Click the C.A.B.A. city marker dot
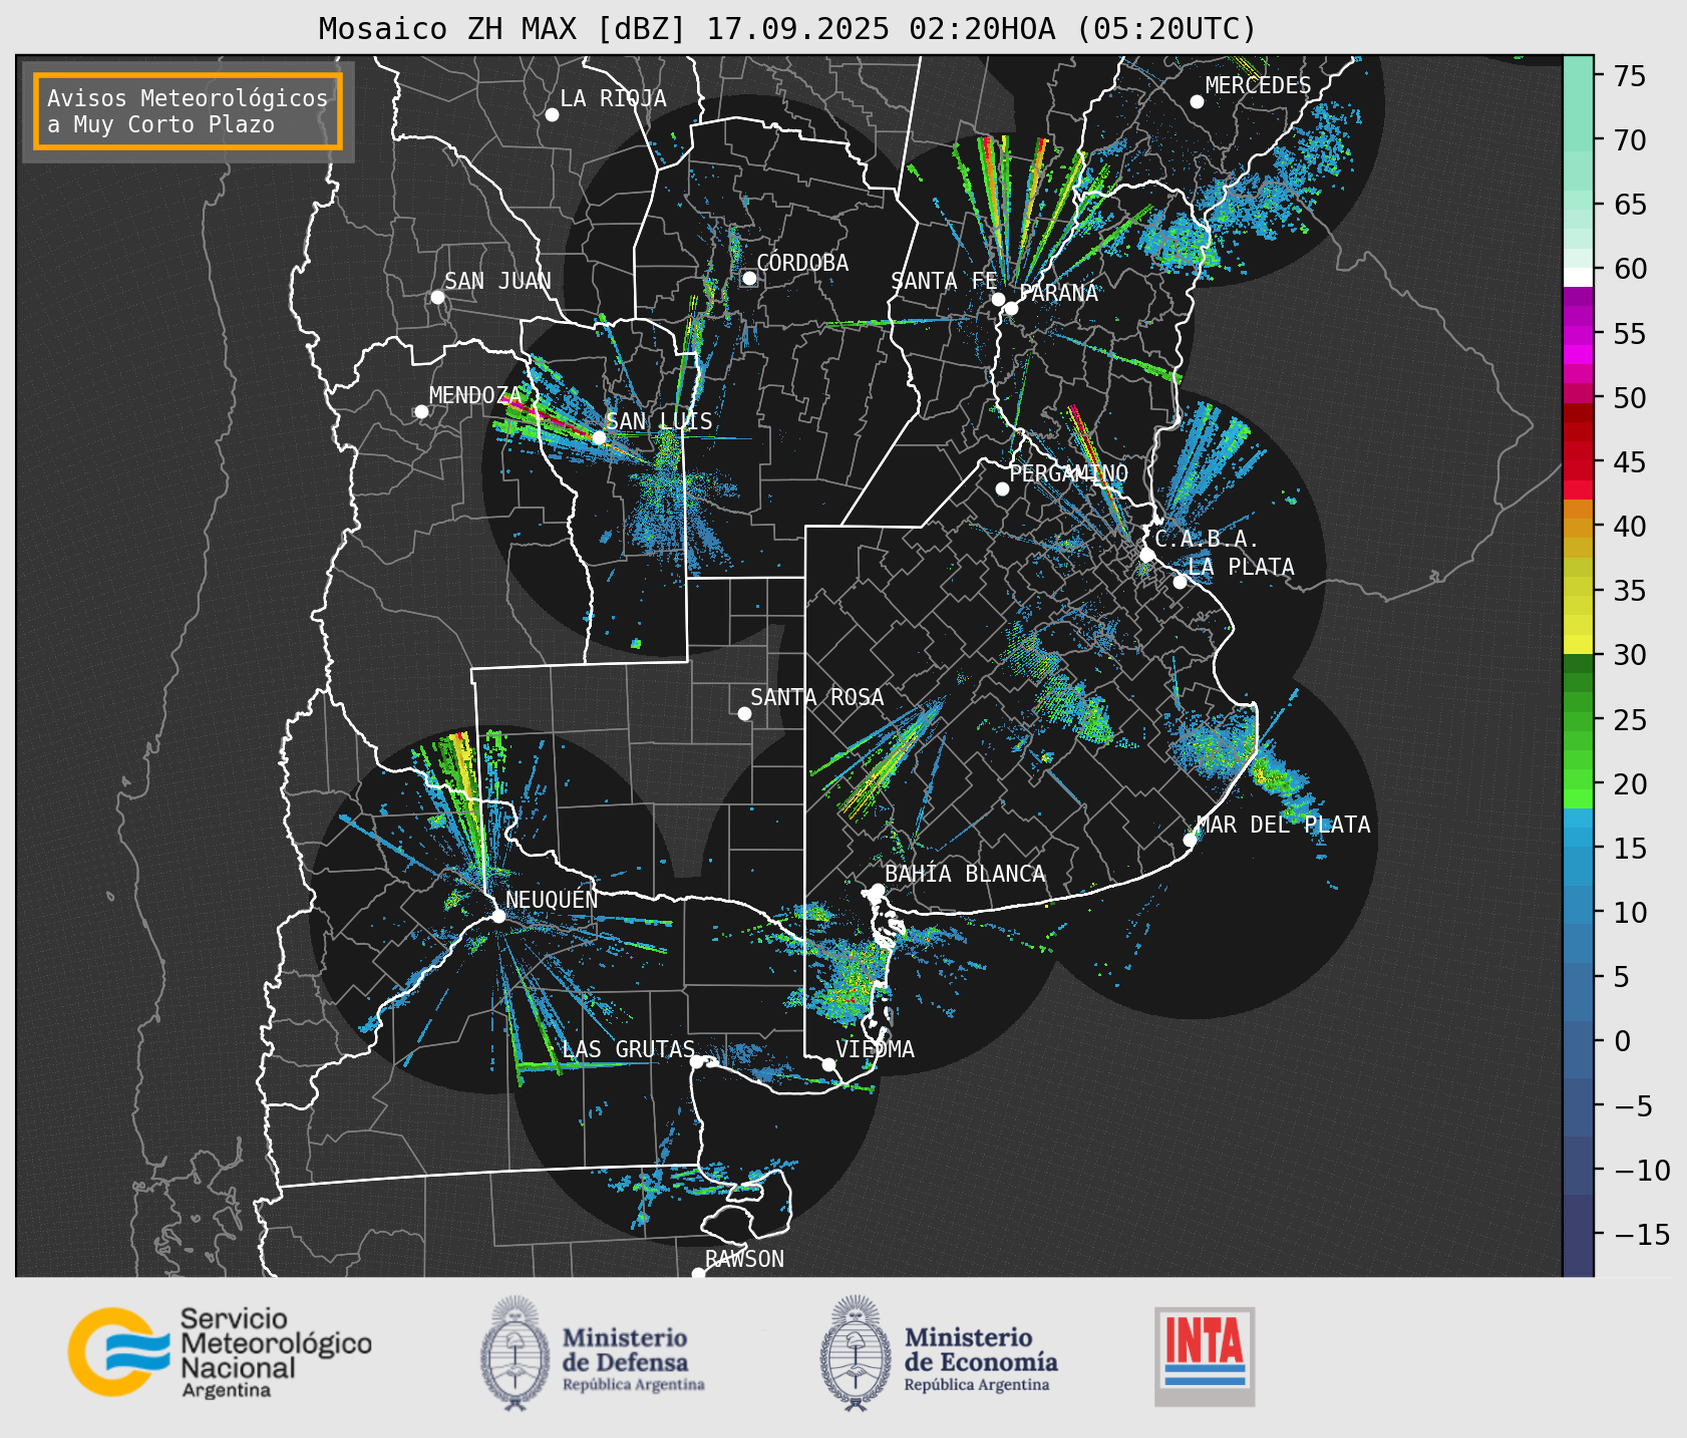The height and width of the screenshot is (1438, 1687). 1147,555
